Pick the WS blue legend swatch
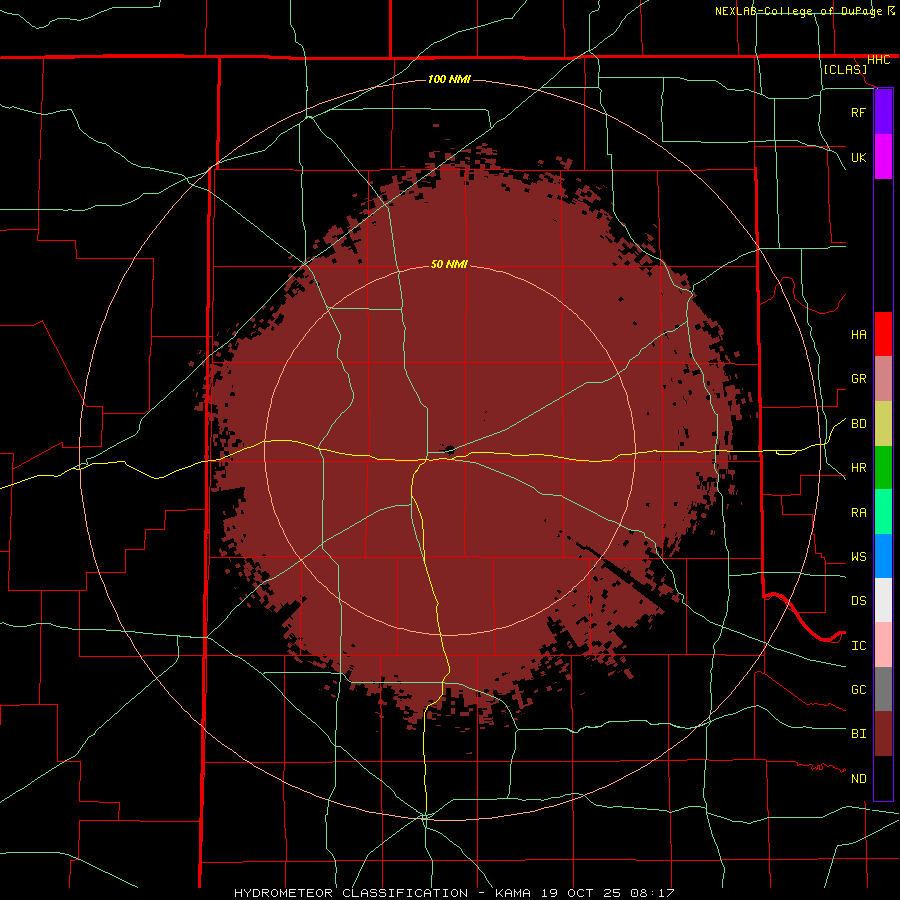 tap(883, 556)
